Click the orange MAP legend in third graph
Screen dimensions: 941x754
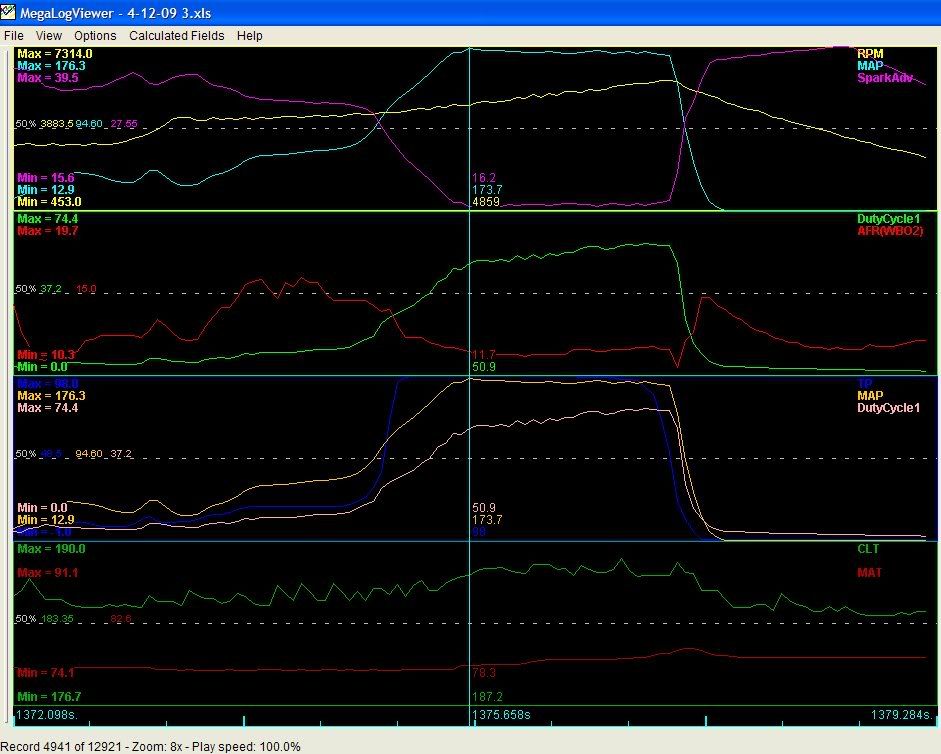click(x=870, y=396)
